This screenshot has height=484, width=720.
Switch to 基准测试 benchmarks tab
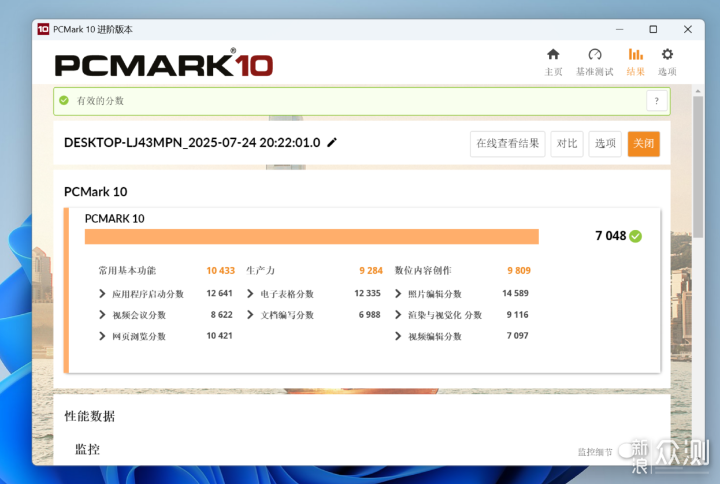pyautogui.click(x=595, y=62)
